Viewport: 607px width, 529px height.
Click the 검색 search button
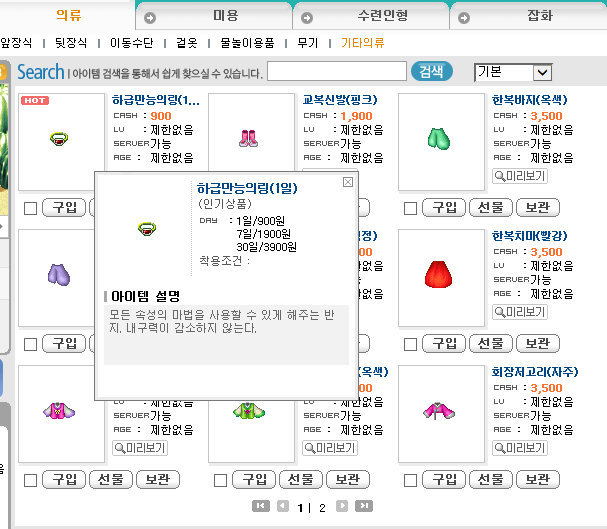click(x=431, y=71)
